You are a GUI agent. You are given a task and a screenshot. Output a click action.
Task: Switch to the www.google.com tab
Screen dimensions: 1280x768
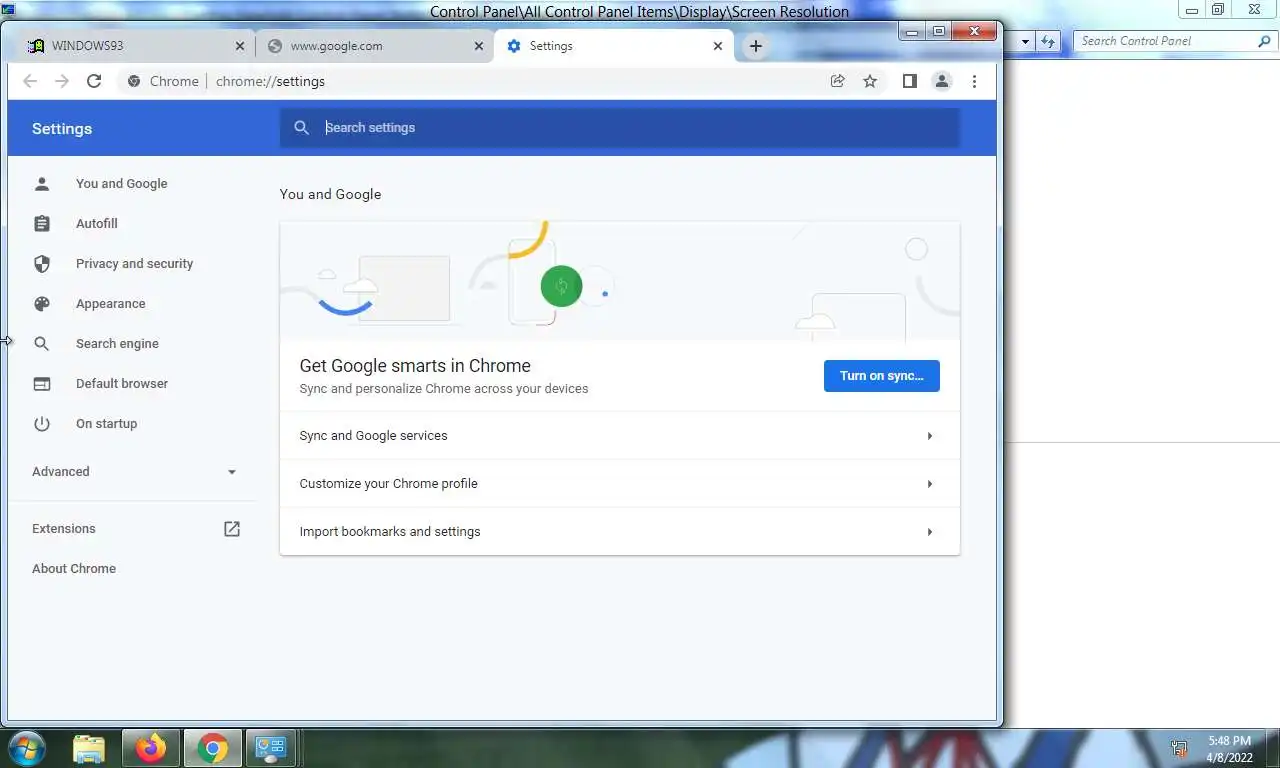375,46
